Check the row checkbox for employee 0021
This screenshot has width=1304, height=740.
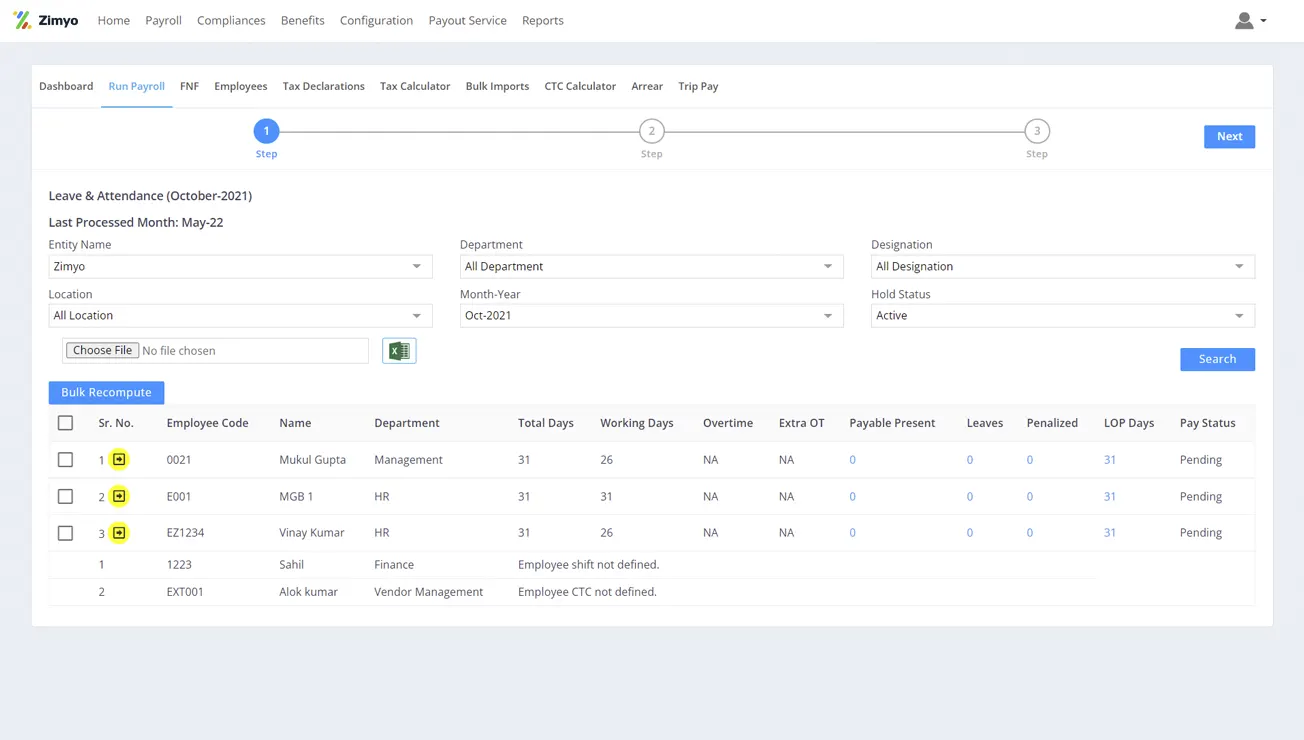65,459
